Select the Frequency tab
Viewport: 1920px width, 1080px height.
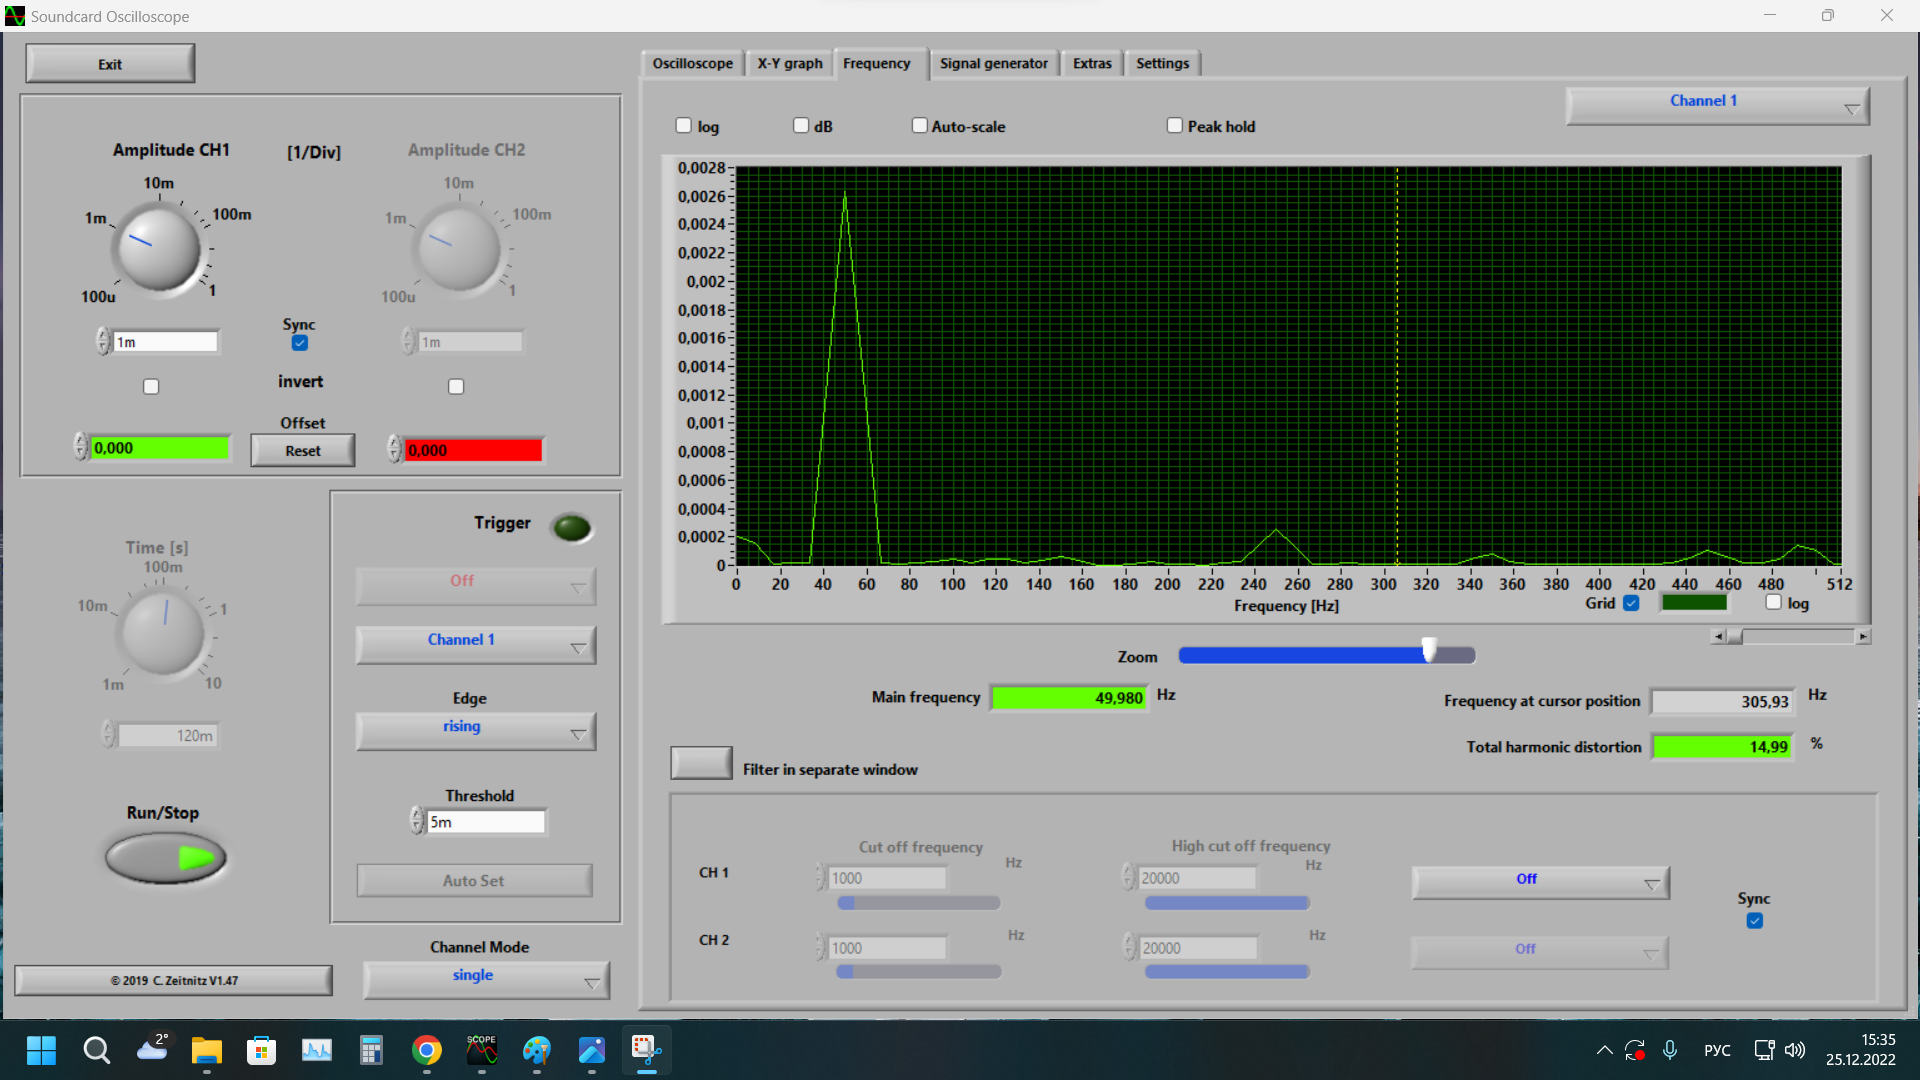877,63
